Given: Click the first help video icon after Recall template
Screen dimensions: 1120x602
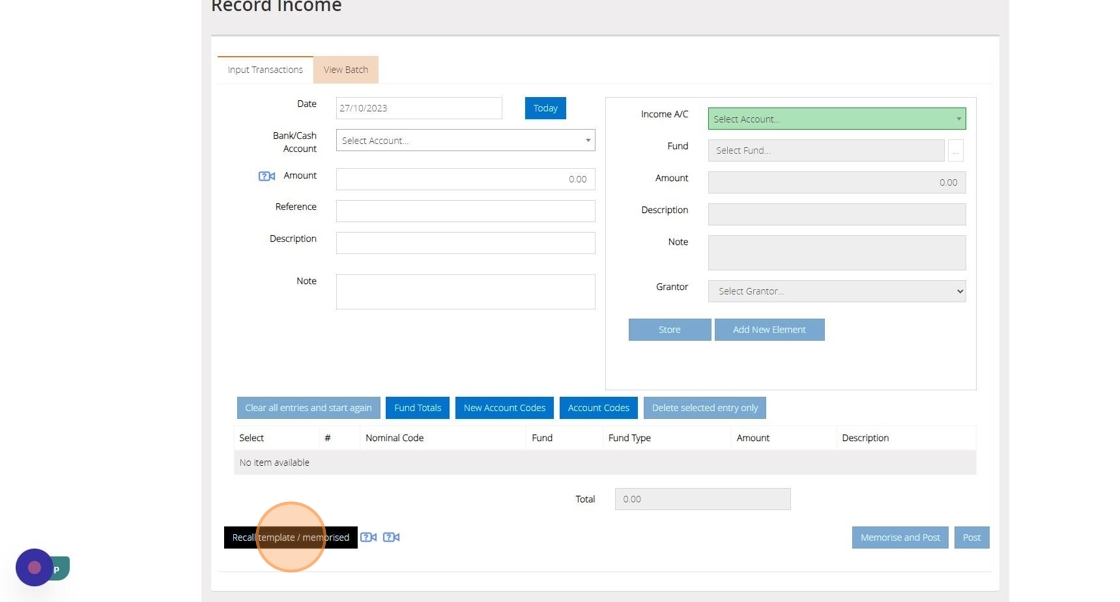Looking at the screenshot, I should coord(368,537).
